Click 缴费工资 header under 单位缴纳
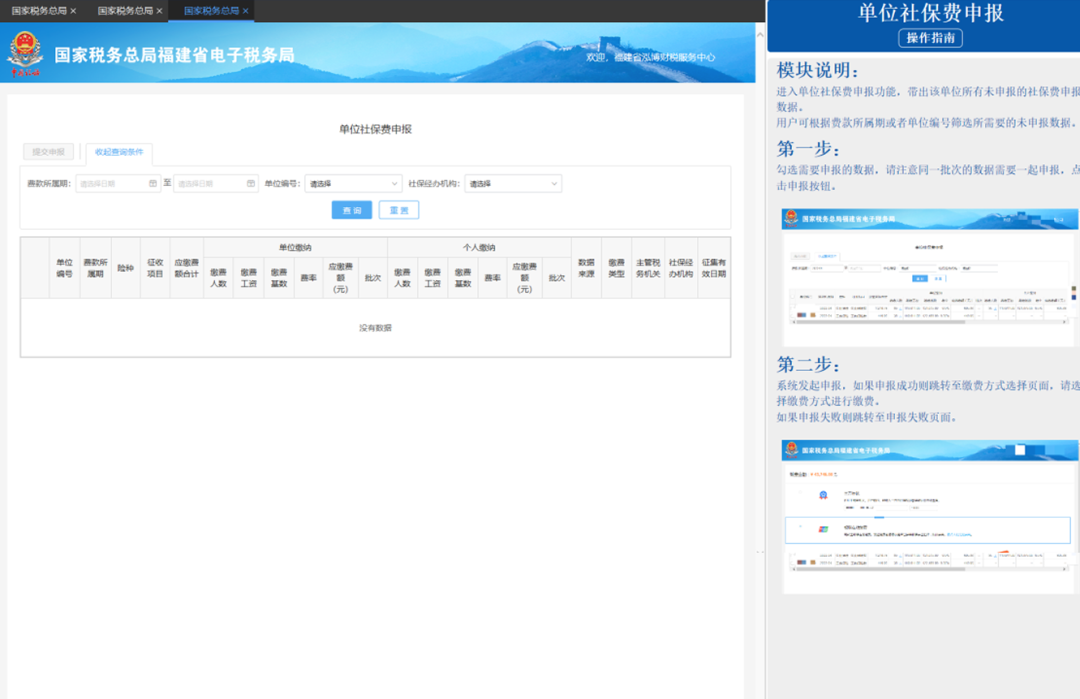 (249, 278)
